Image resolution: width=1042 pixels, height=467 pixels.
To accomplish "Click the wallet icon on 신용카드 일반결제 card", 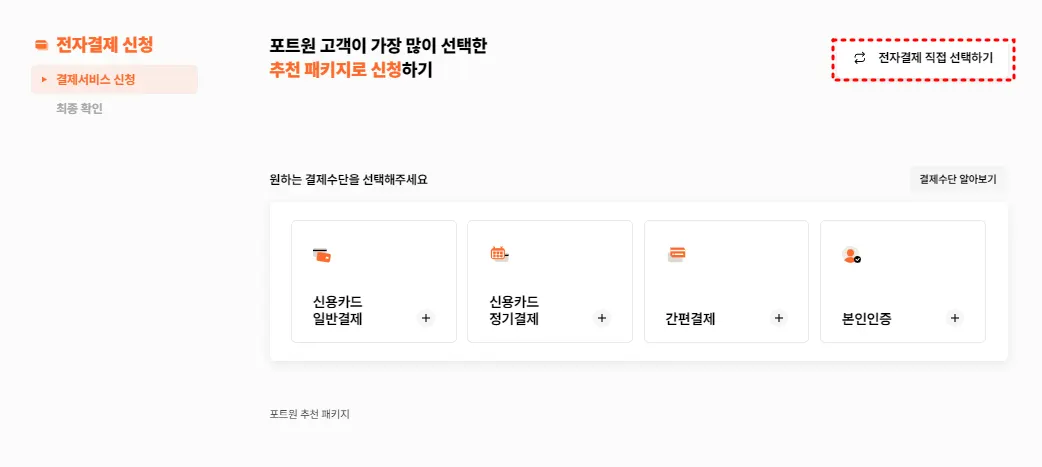I will pyautogui.click(x=322, y=255).
